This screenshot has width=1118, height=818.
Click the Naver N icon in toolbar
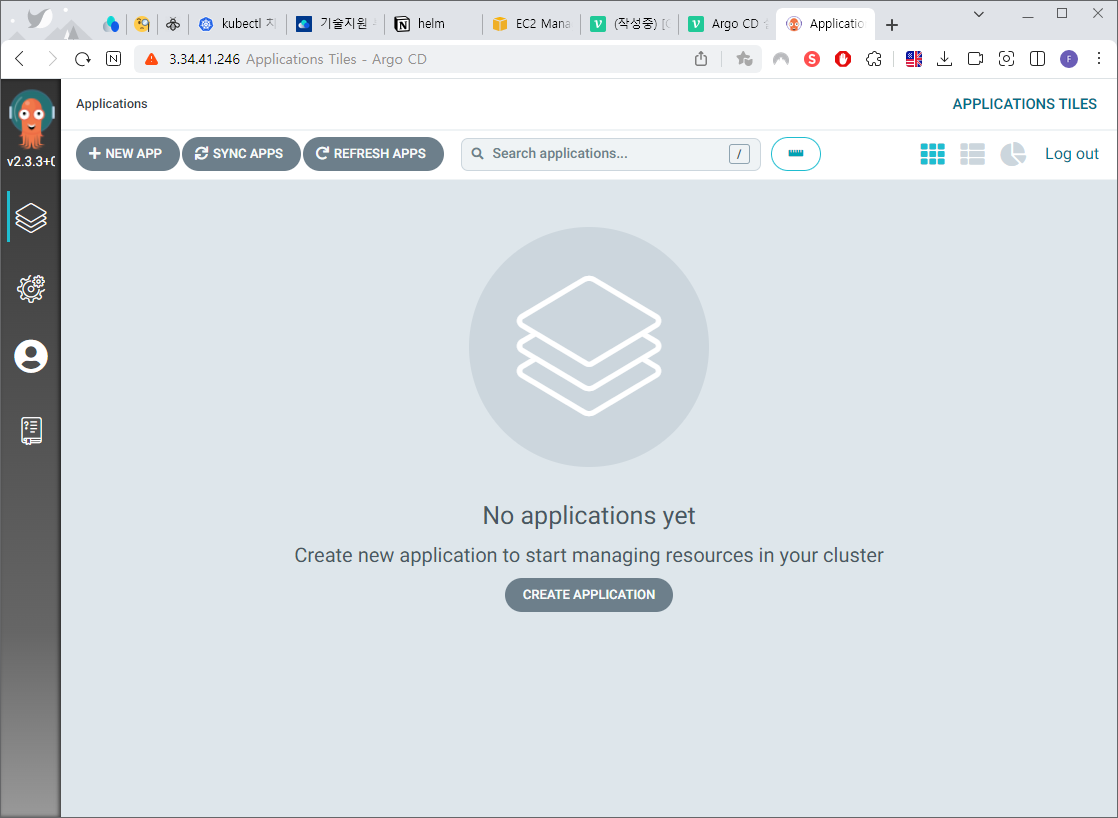point(113,59)
